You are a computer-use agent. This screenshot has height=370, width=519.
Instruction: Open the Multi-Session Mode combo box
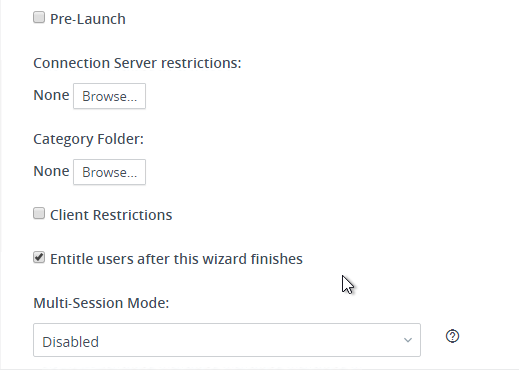coord(227,340)
